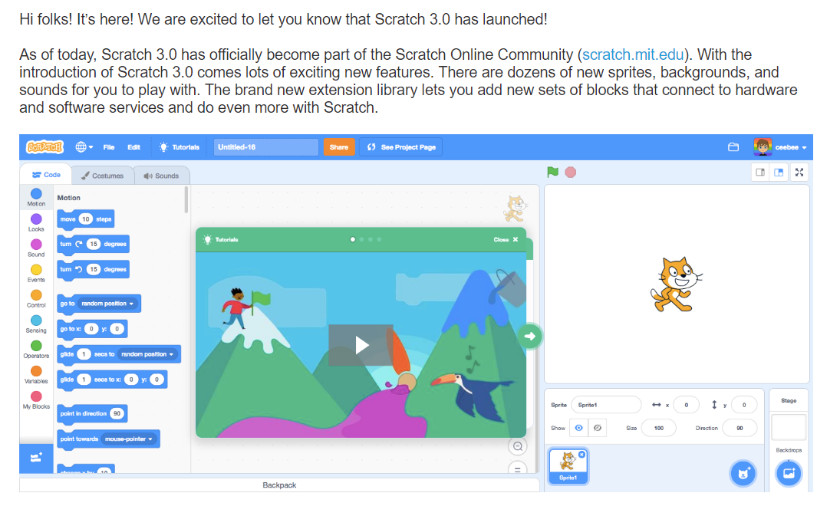Switch to the Sounds tab
This screenshot has height=506, width=830.
pos(161,175)
